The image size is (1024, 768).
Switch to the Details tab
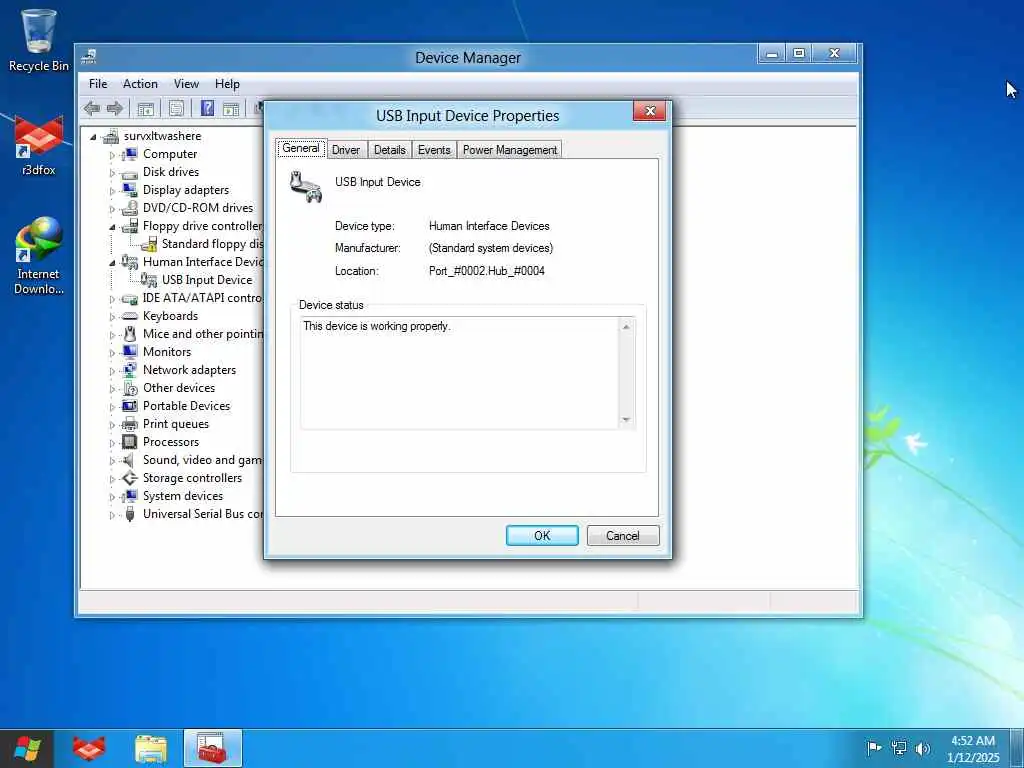pyautogui.click(x=390, y=150)
